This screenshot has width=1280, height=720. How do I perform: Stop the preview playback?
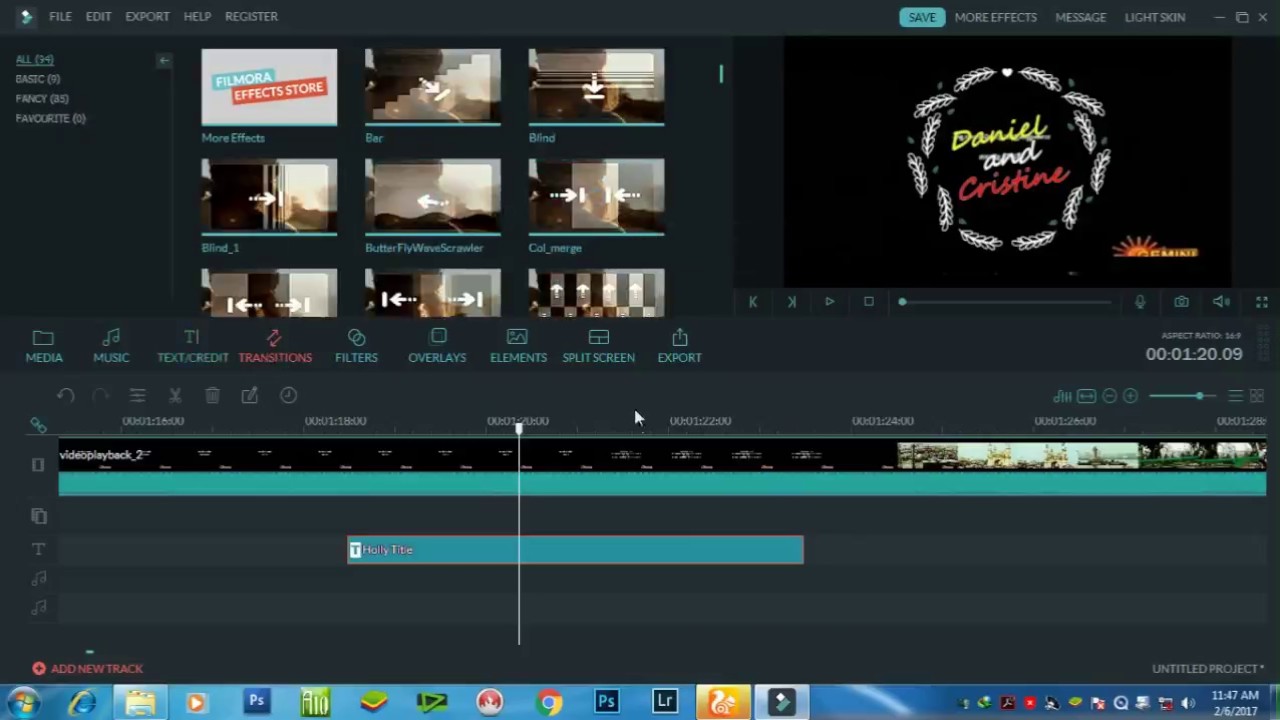click(868, 302)
